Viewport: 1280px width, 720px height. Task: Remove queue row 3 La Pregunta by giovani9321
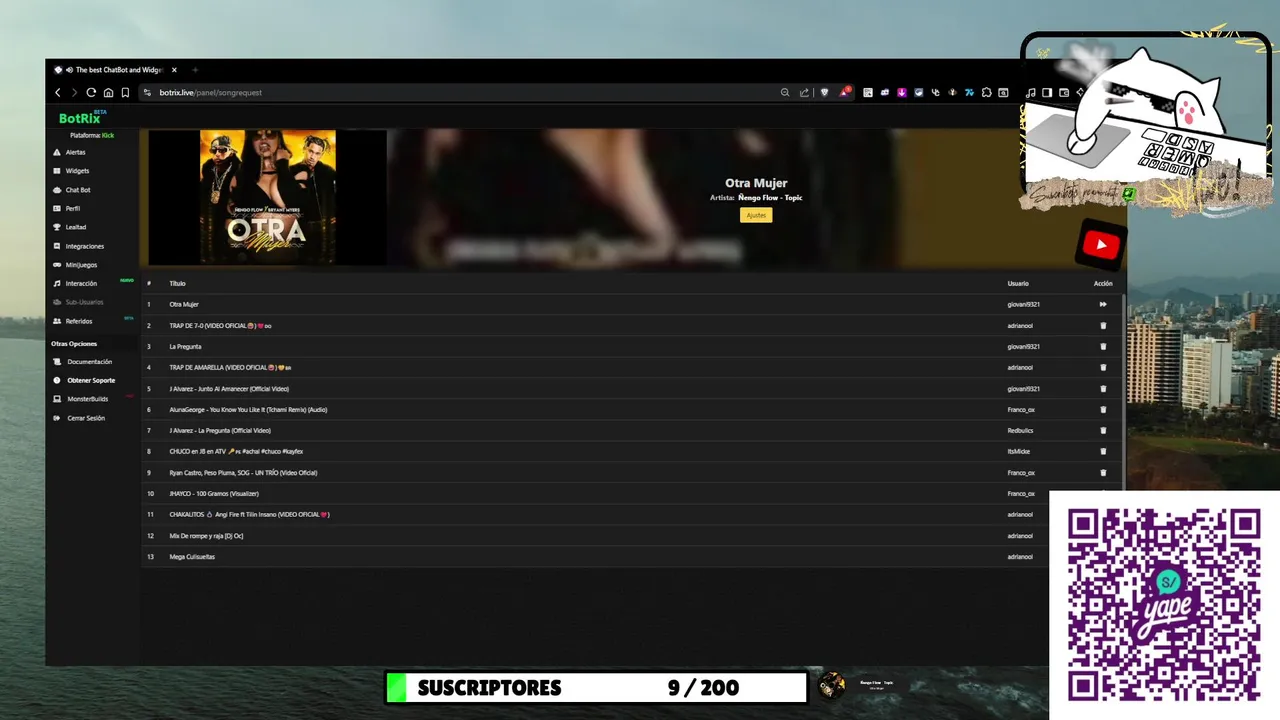pyautogui.click(x=1103, y=346)
